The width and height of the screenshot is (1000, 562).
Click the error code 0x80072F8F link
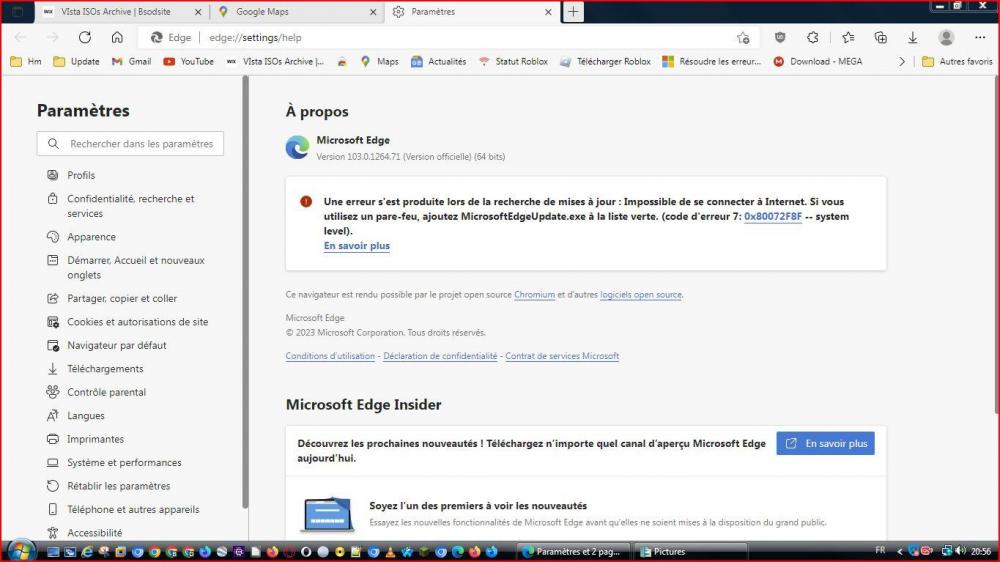pyautogui.click(x=772, y=216)
